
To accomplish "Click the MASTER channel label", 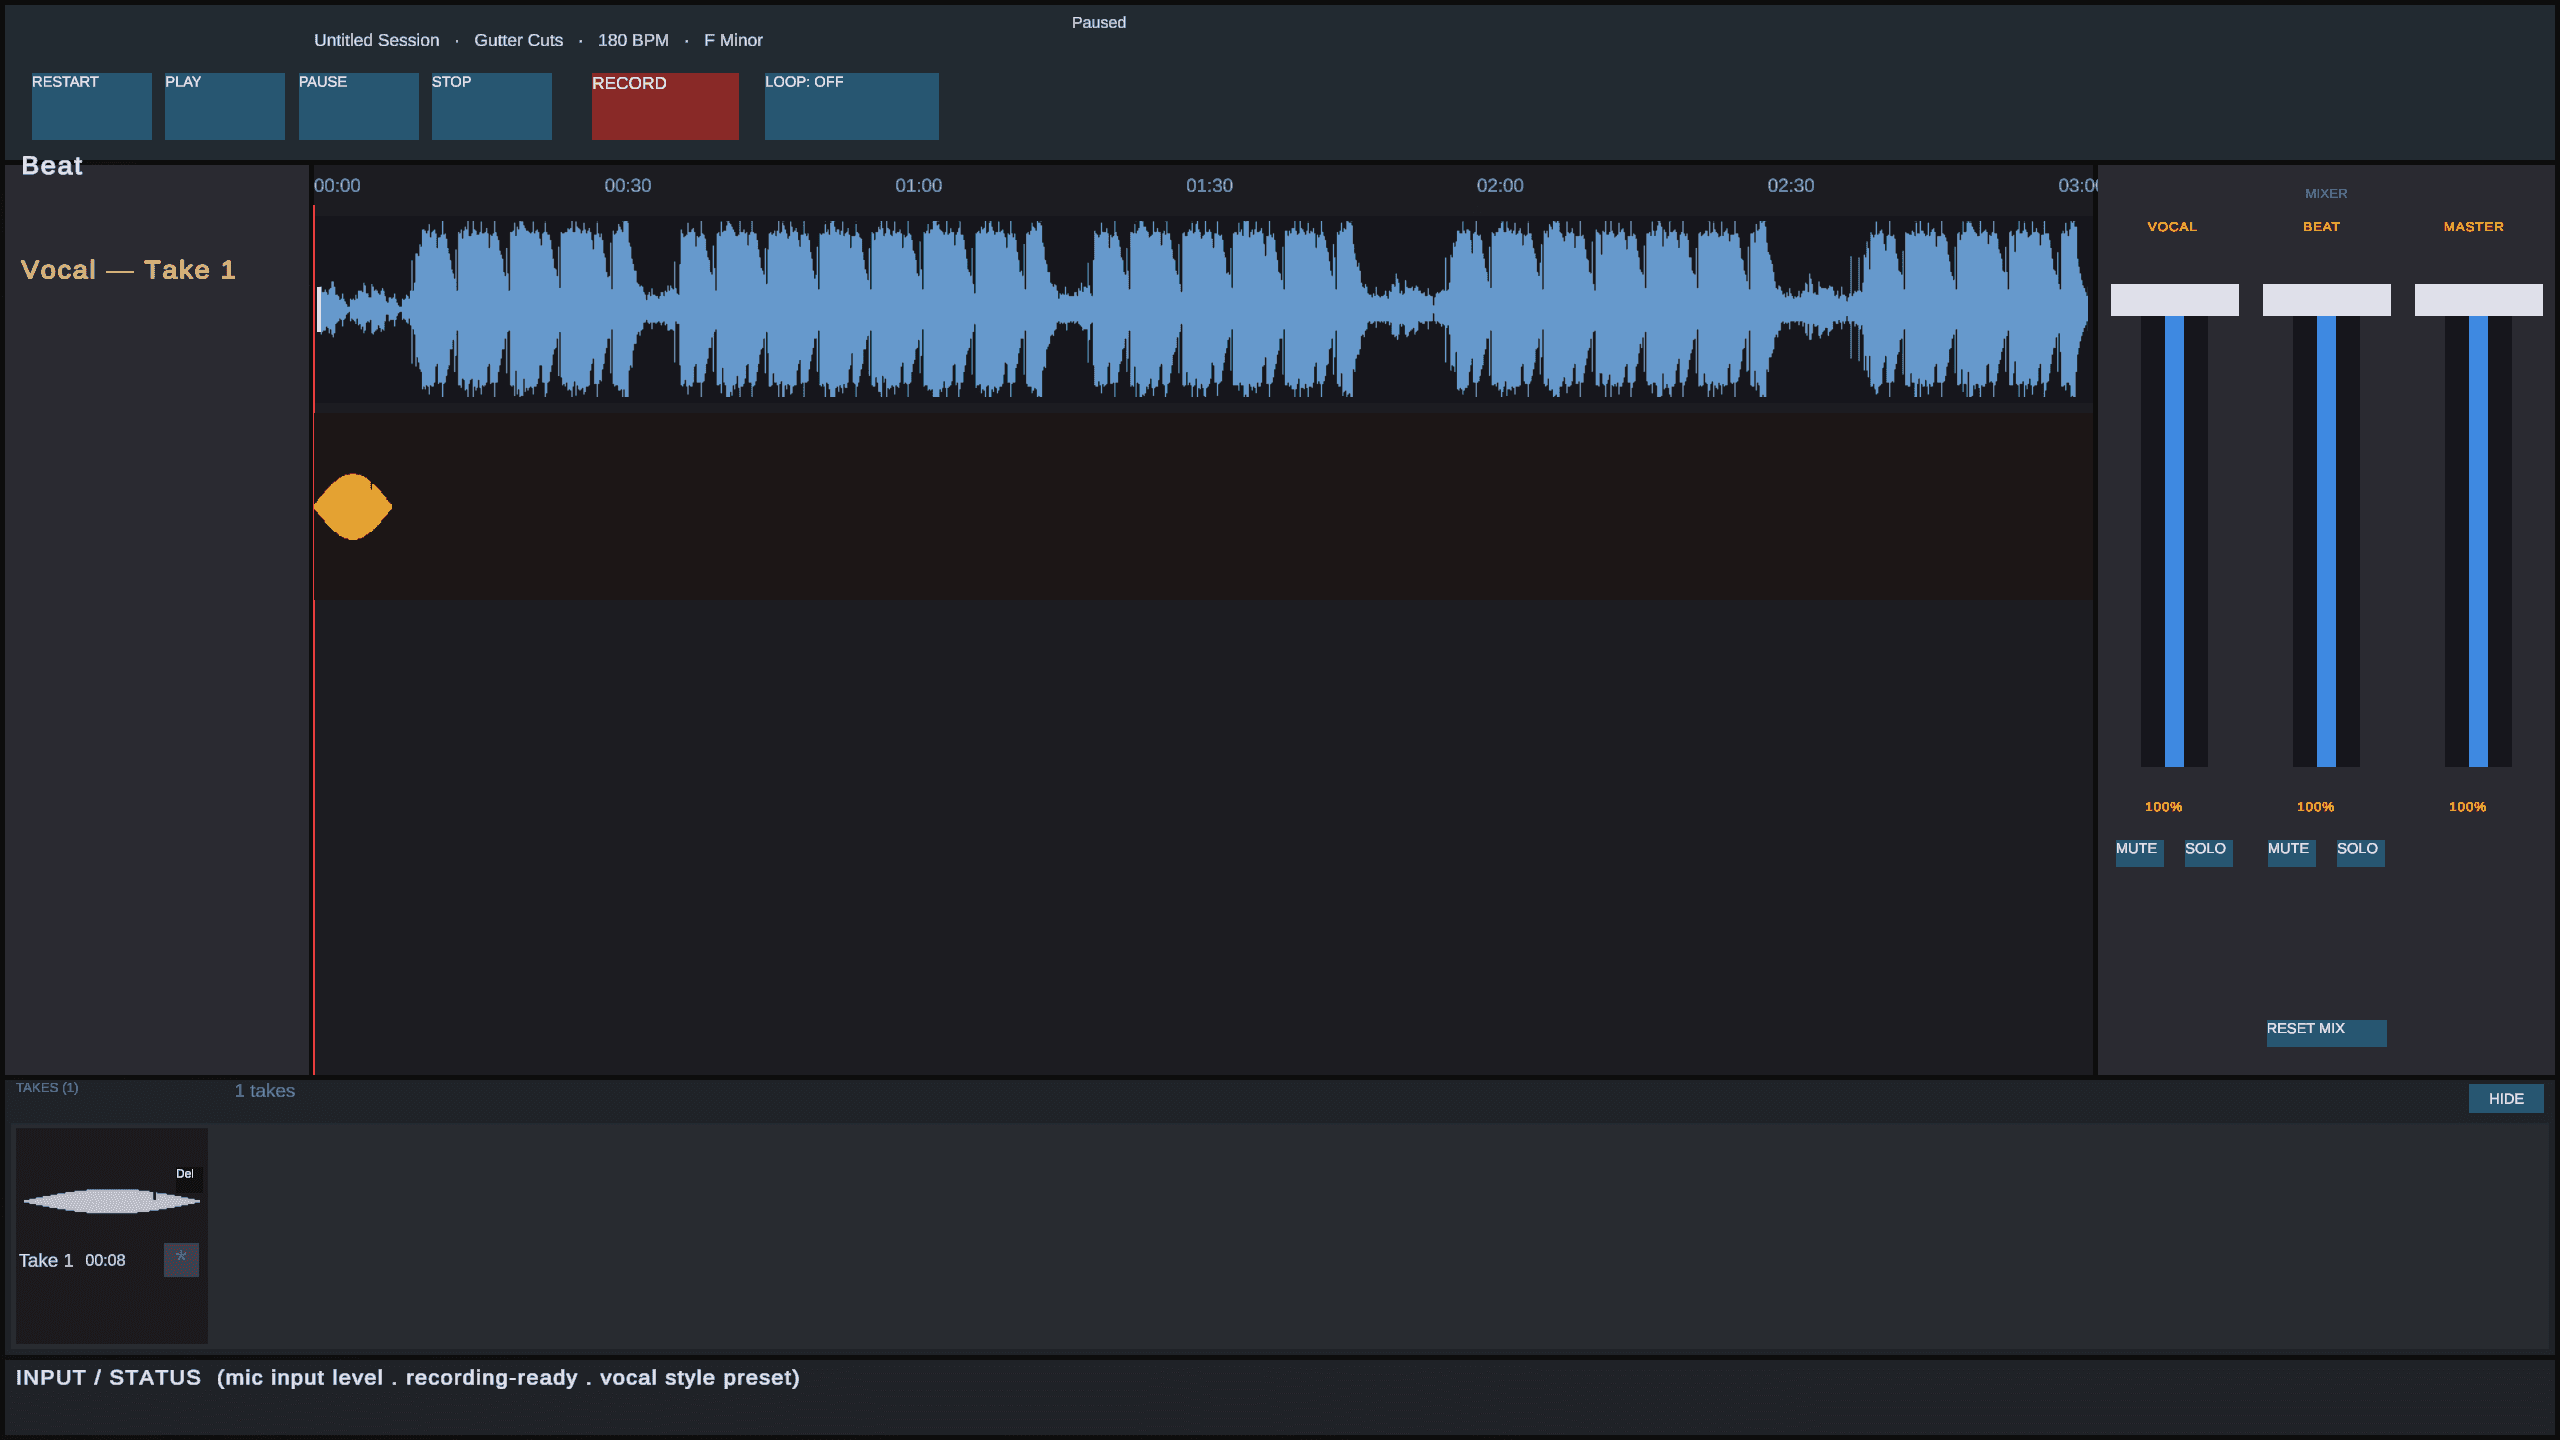I will pyautogui.click(x=2473, y=227).
